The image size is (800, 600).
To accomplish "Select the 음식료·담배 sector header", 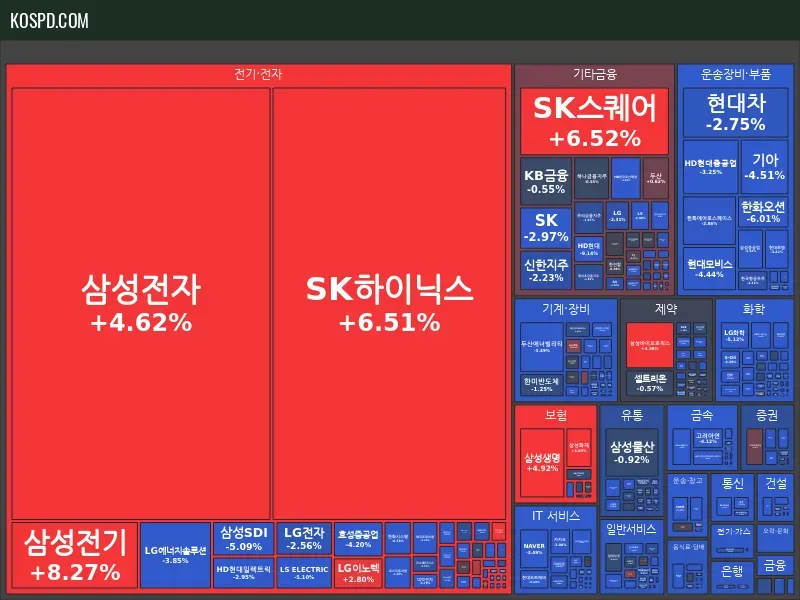I will (687, 546).
